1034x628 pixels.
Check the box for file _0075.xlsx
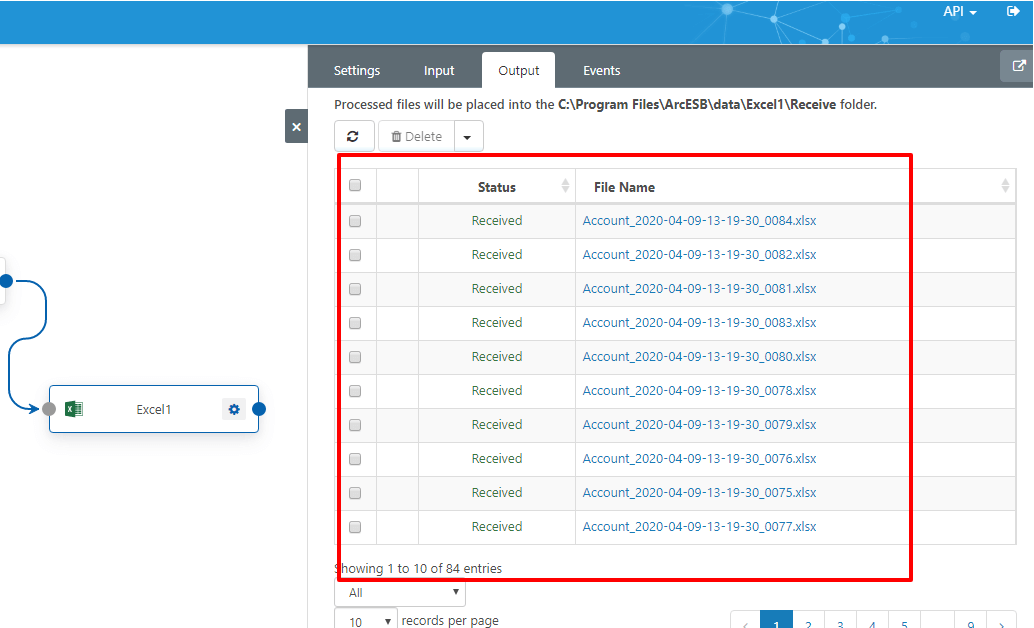click(355, 493)
